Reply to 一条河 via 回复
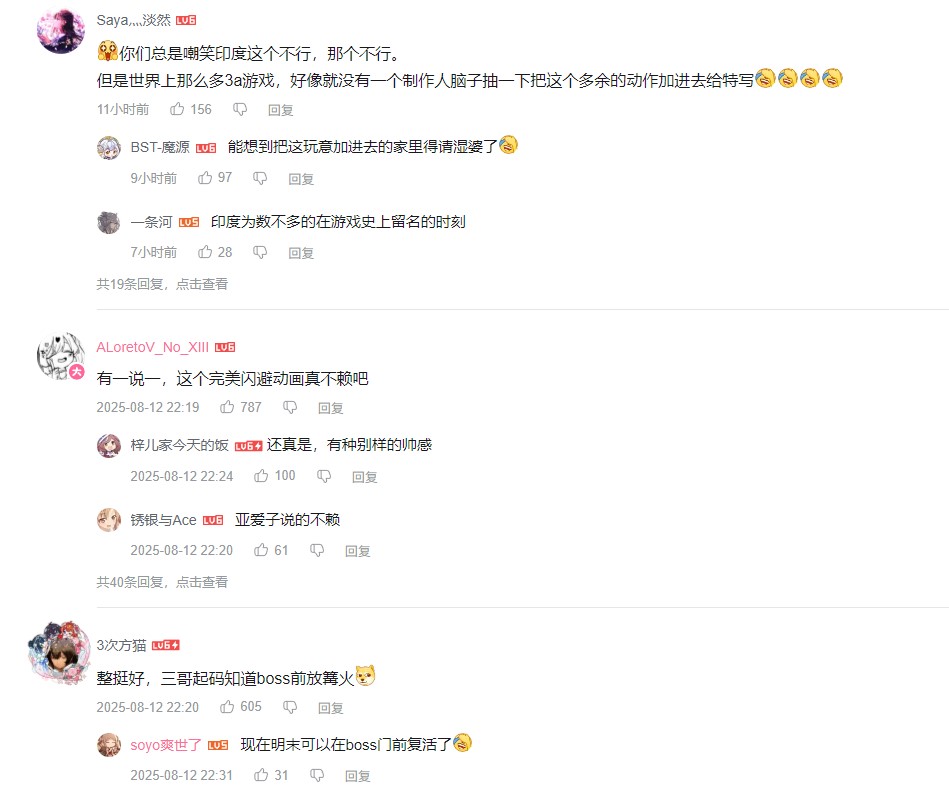949x796 pixels. (x=301, y=253)
